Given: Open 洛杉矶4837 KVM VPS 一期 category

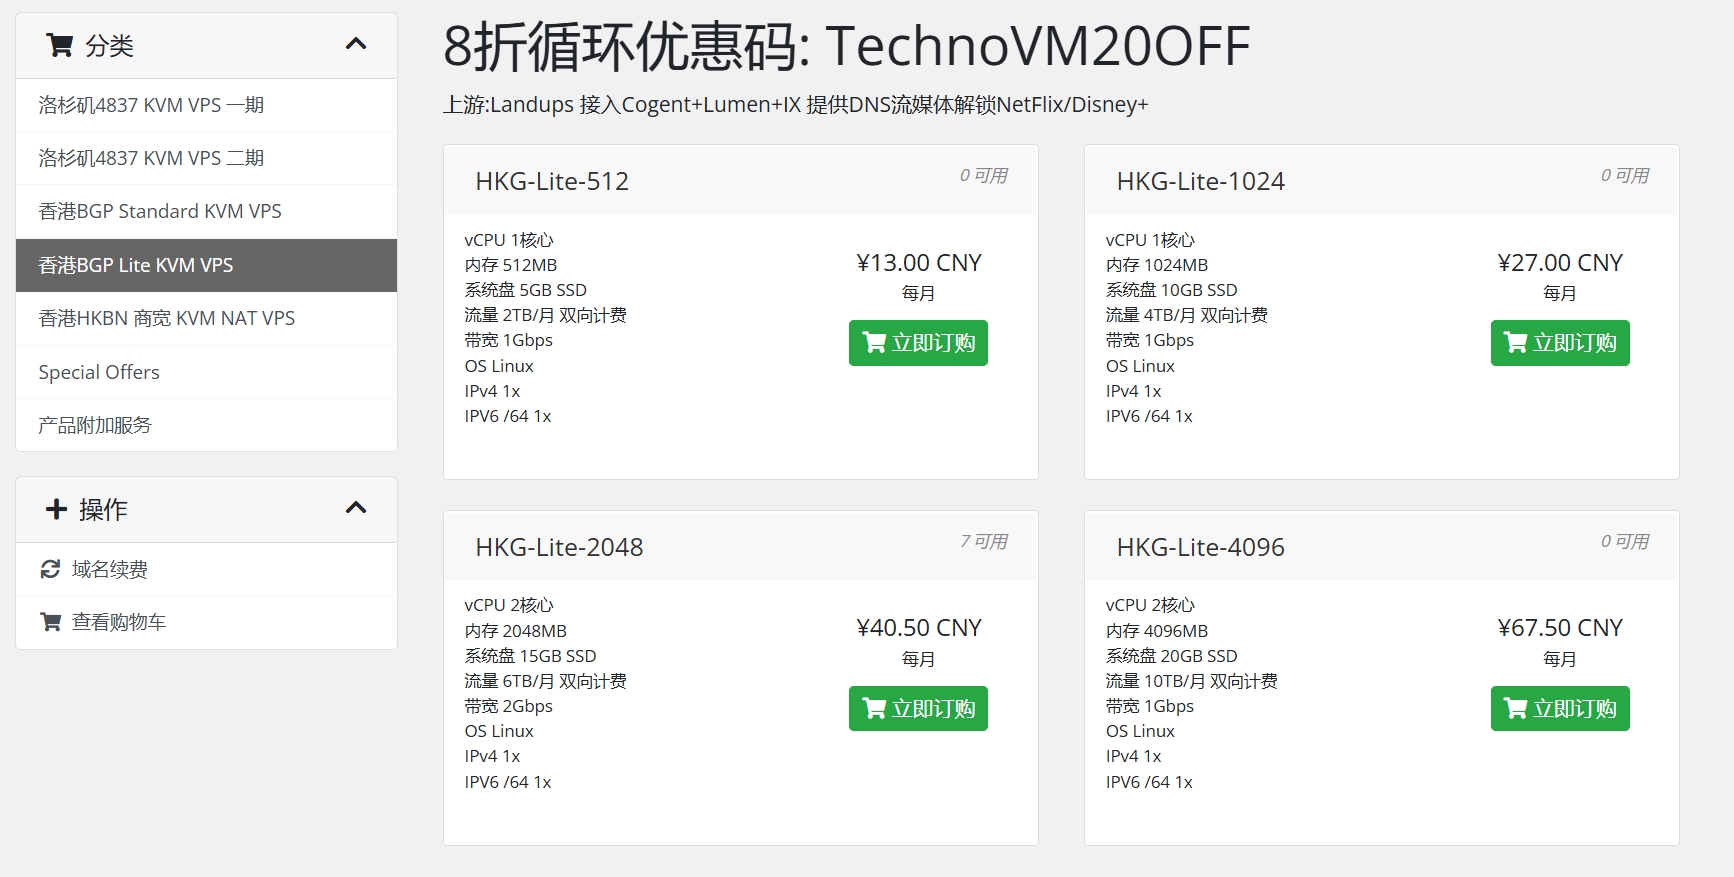Looking at the screenshot, I should click(151, 105).
